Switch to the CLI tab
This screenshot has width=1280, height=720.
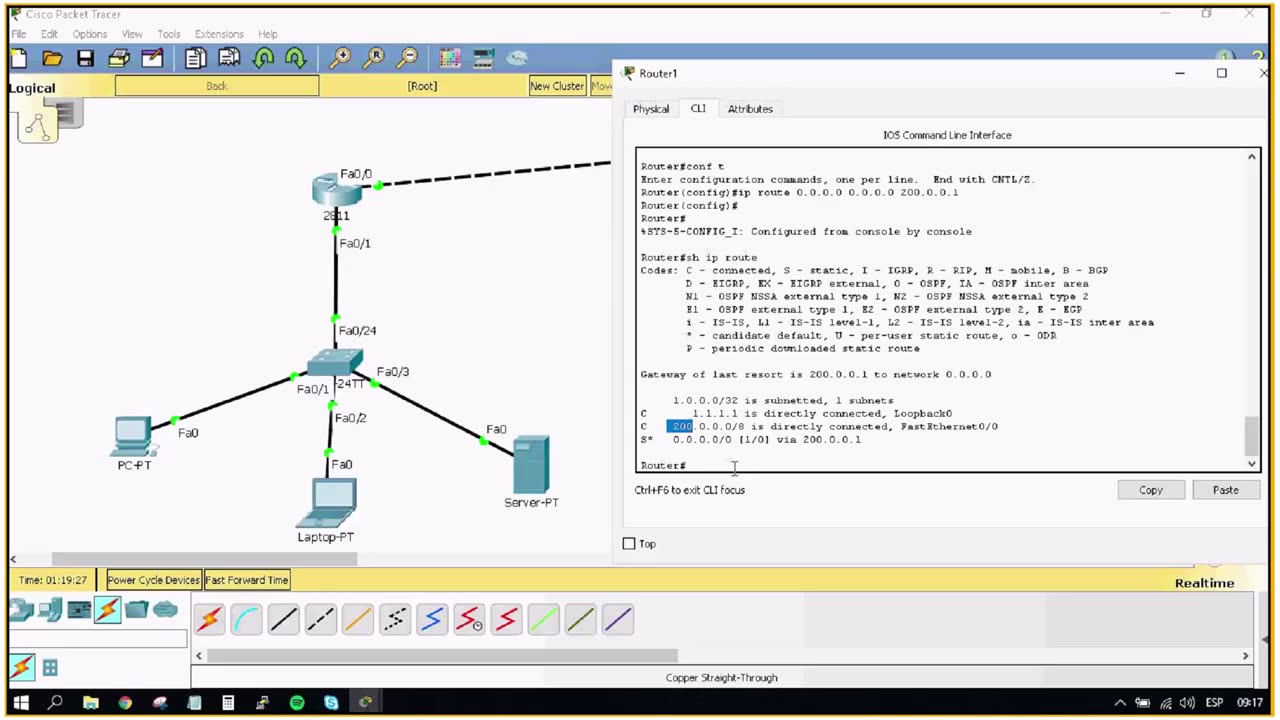point(698,108)
